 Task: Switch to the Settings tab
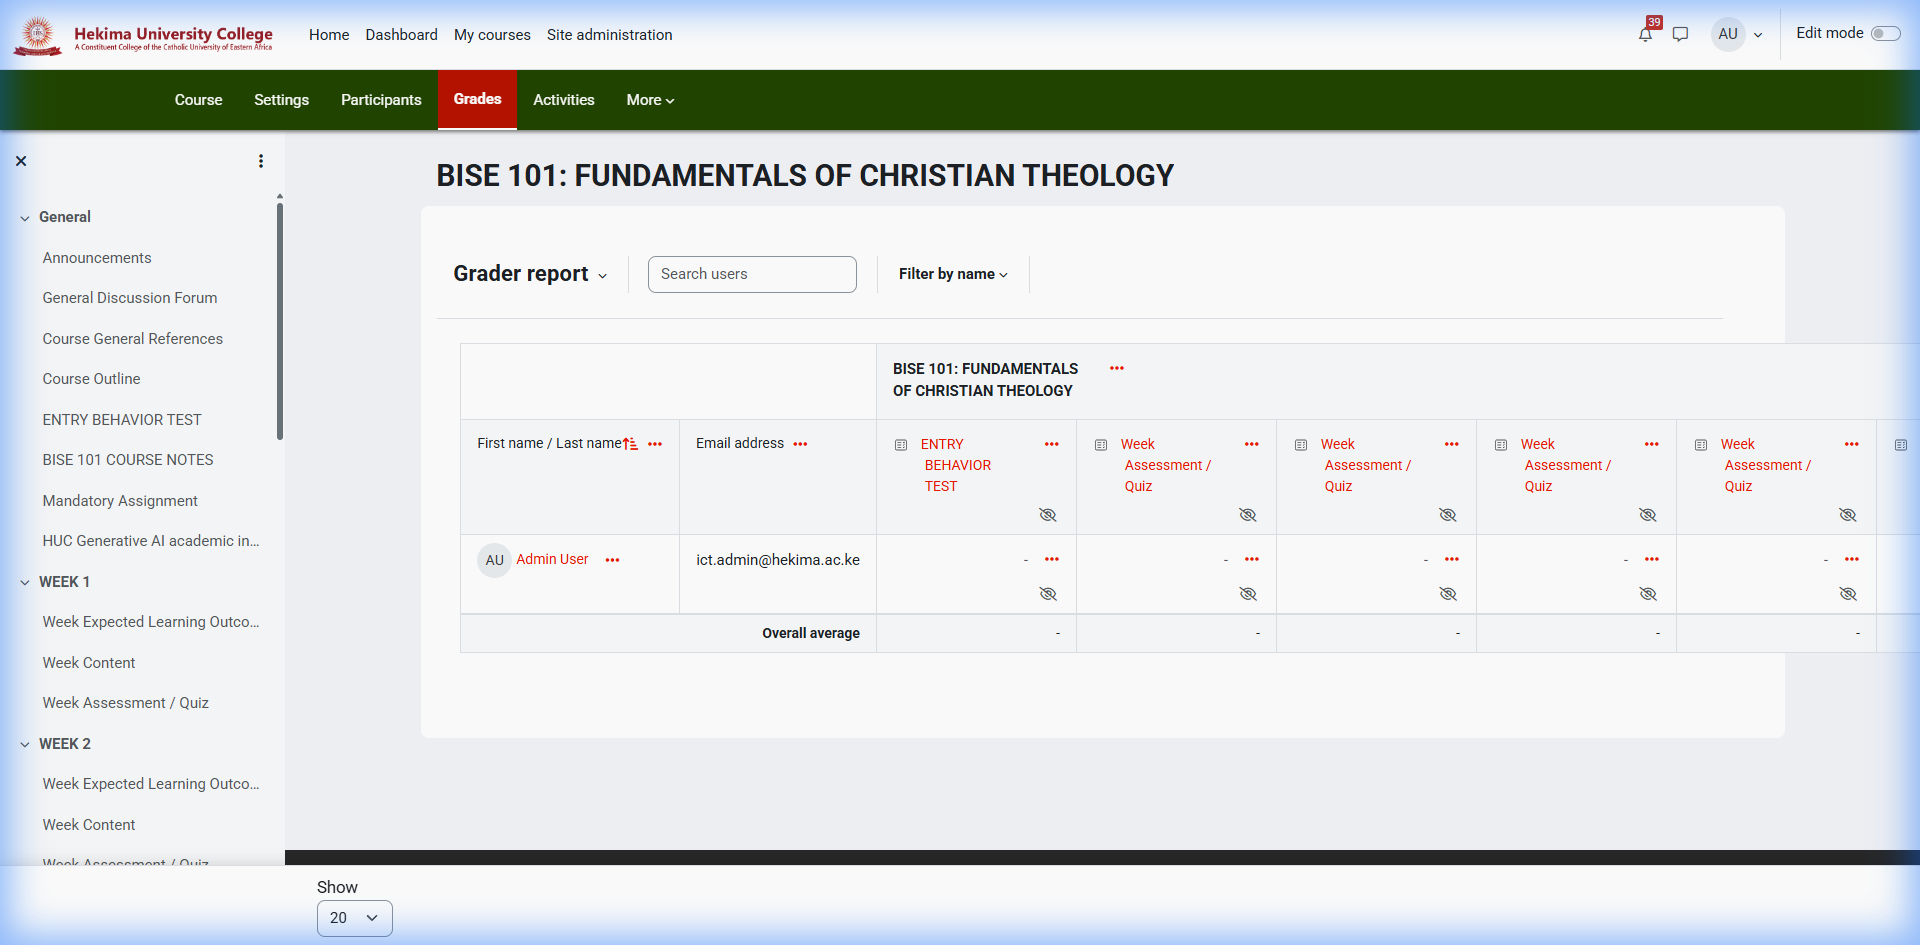tap(281, 100)
